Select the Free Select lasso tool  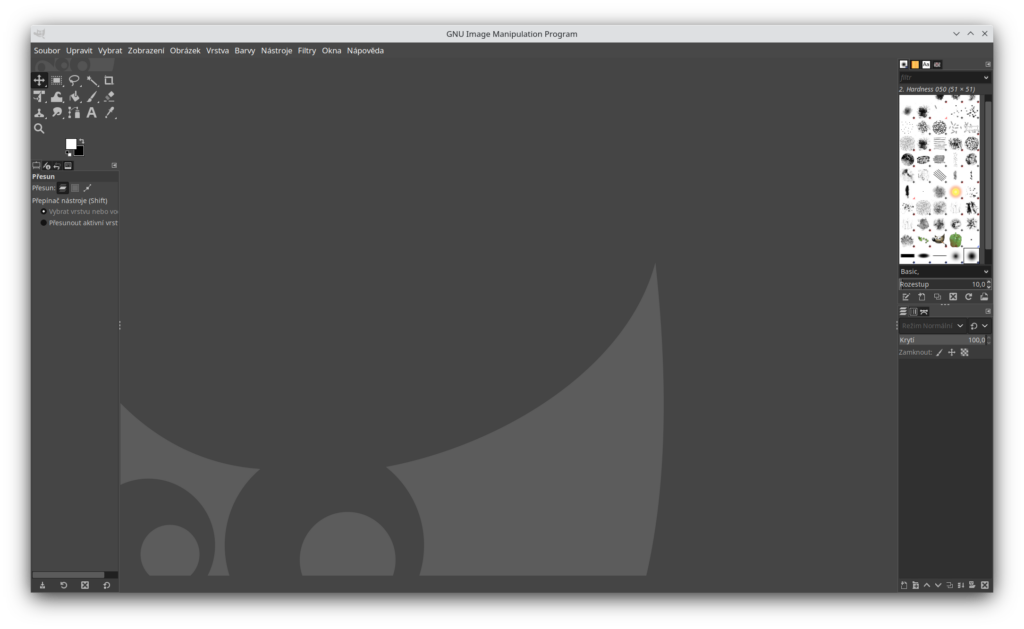coord(74,80)
